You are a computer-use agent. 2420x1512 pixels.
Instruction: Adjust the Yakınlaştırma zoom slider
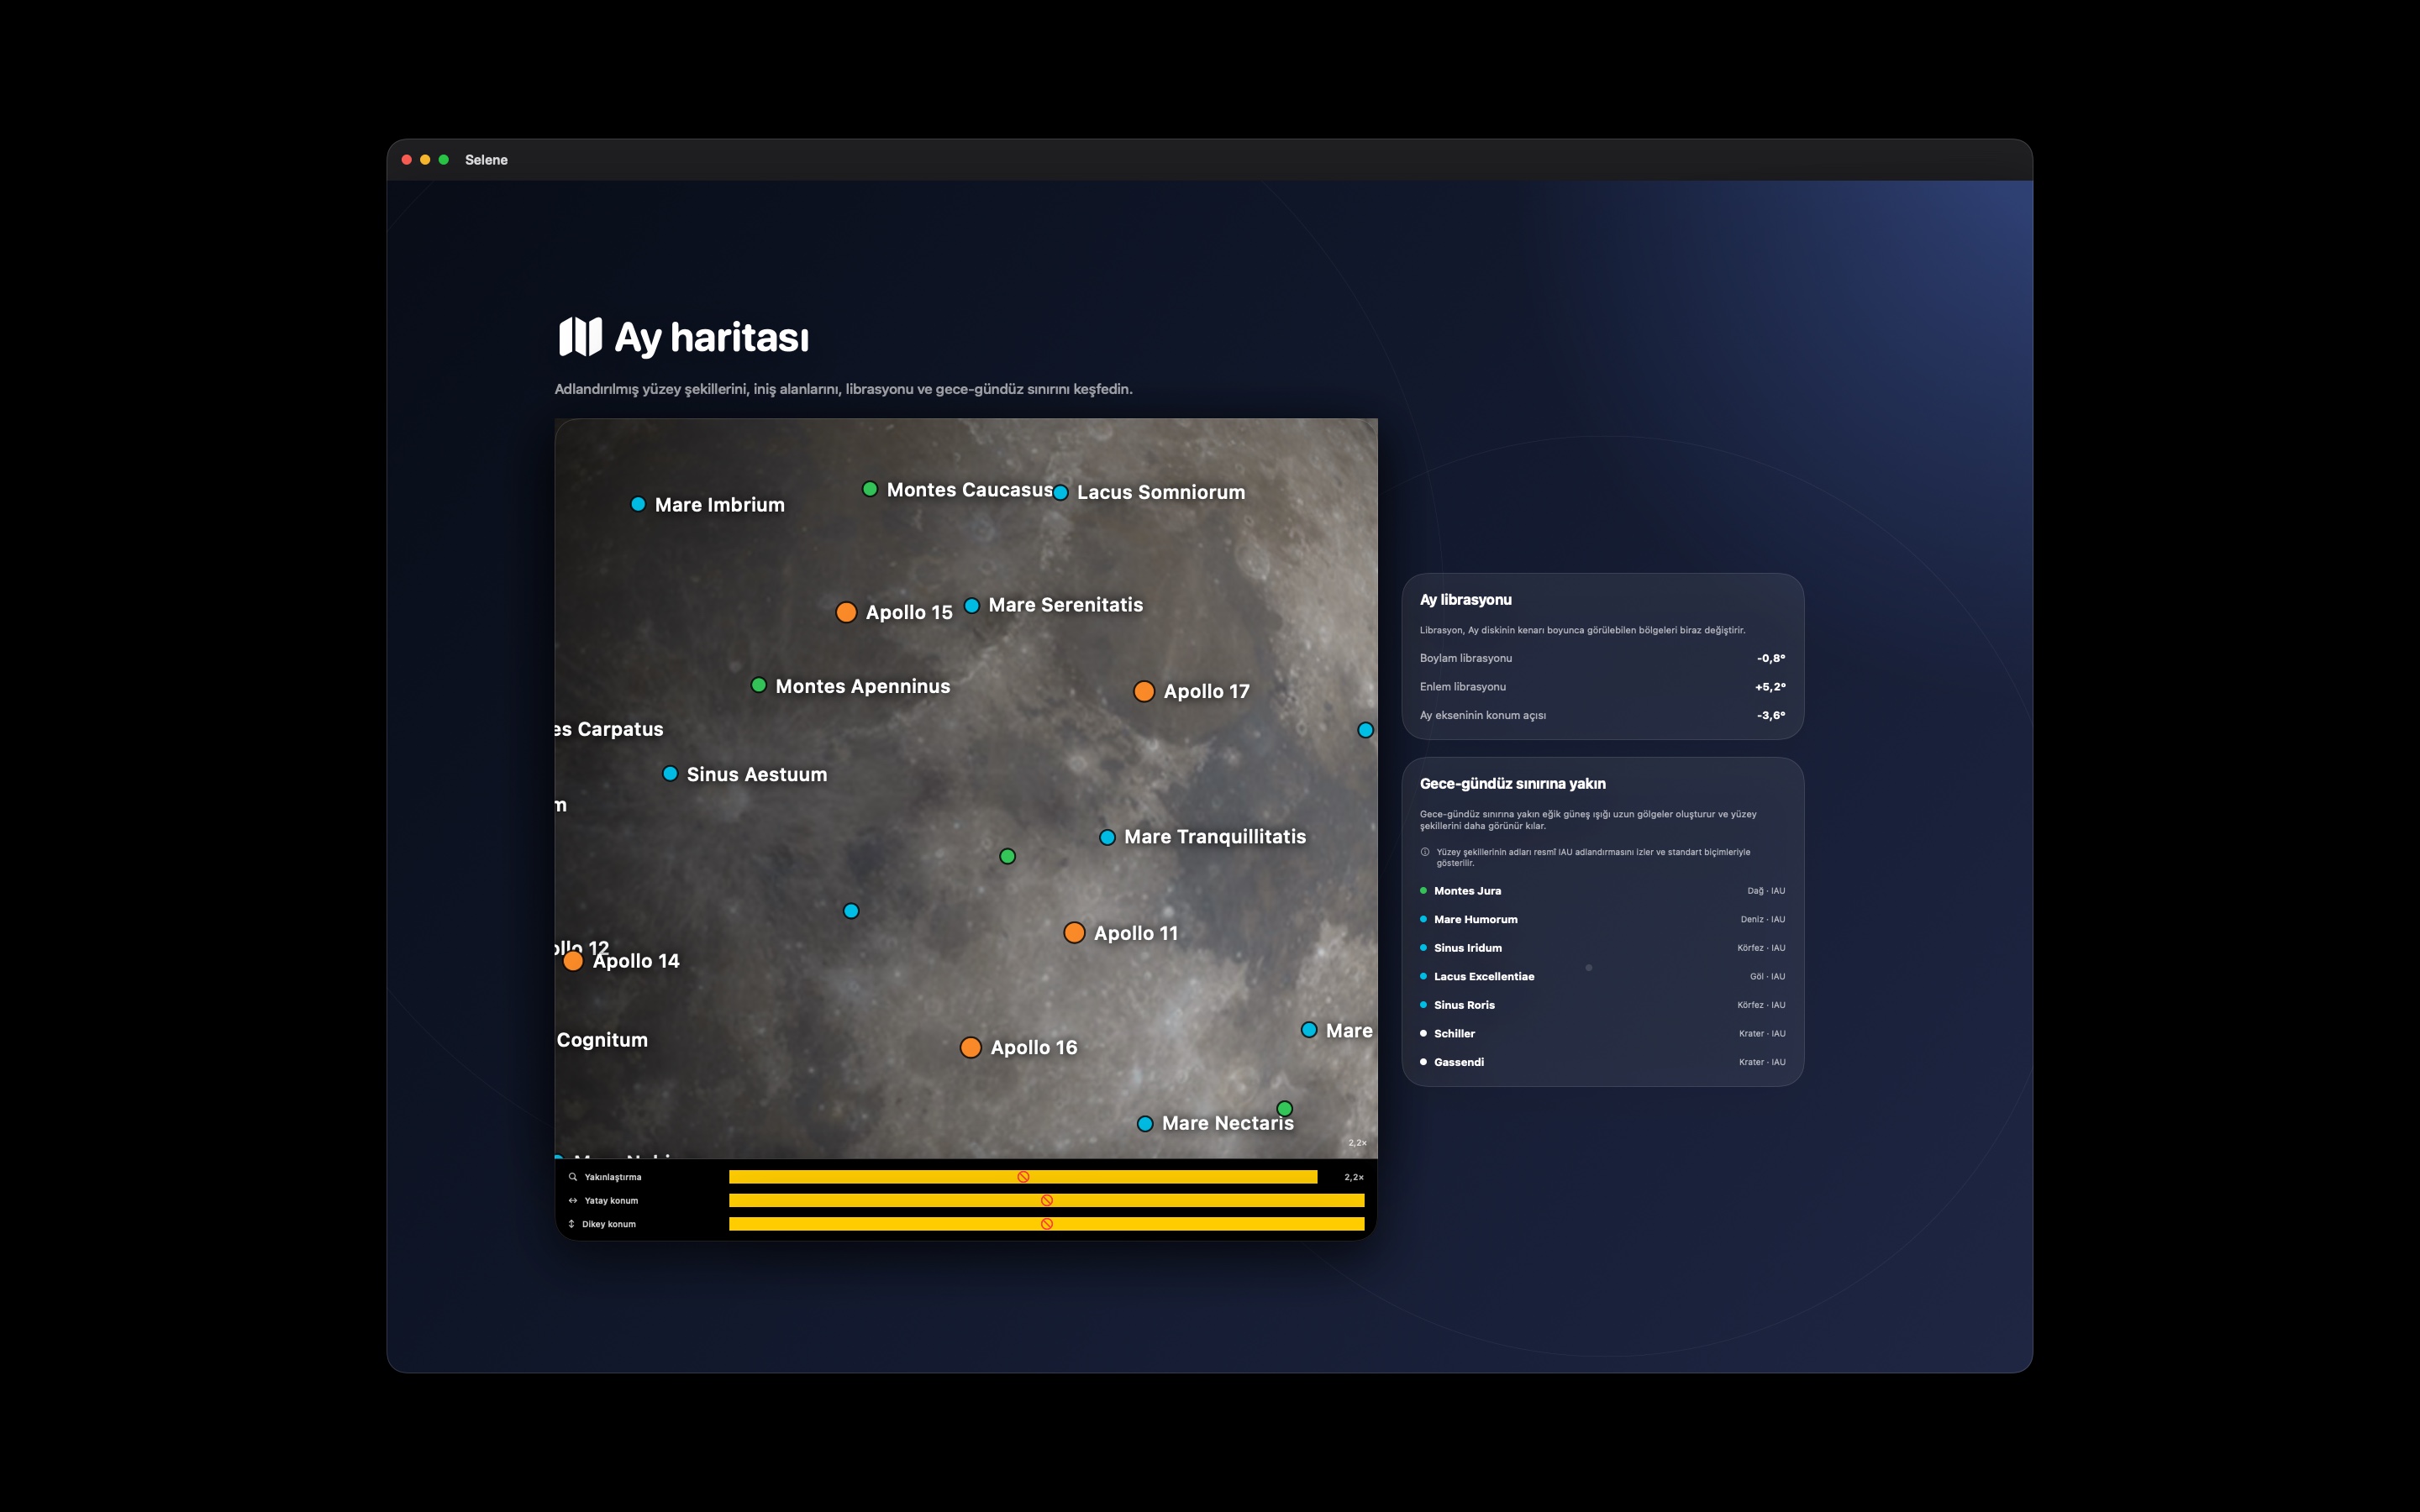1023,1177
